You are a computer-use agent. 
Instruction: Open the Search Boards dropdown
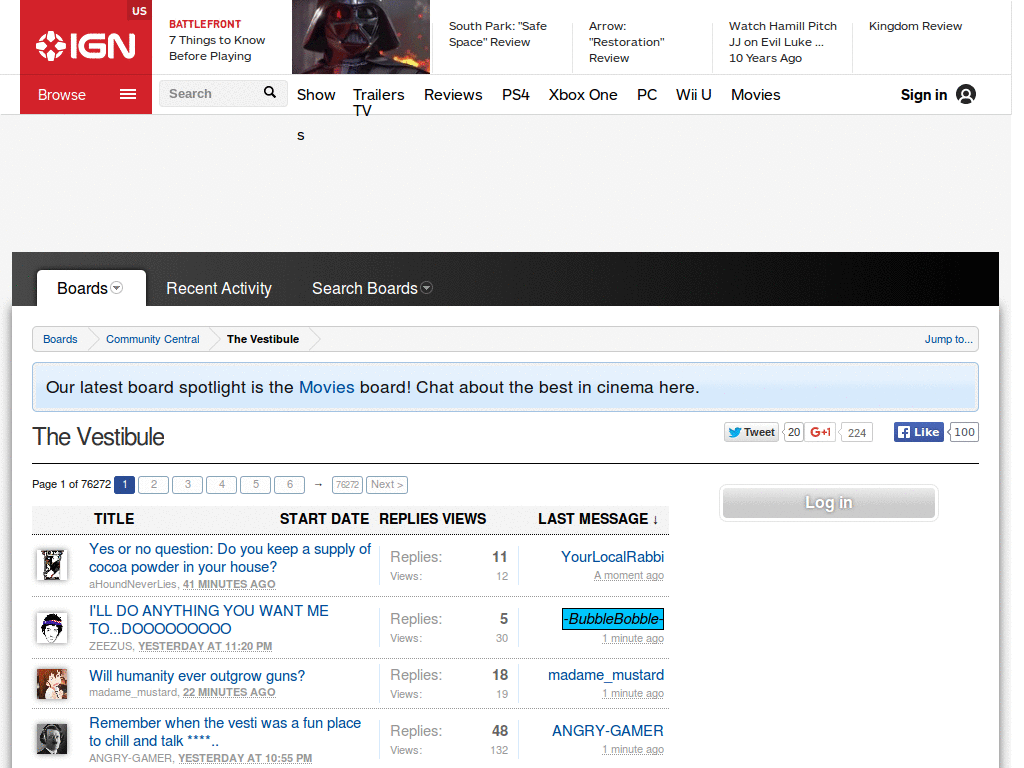(427, 288)
